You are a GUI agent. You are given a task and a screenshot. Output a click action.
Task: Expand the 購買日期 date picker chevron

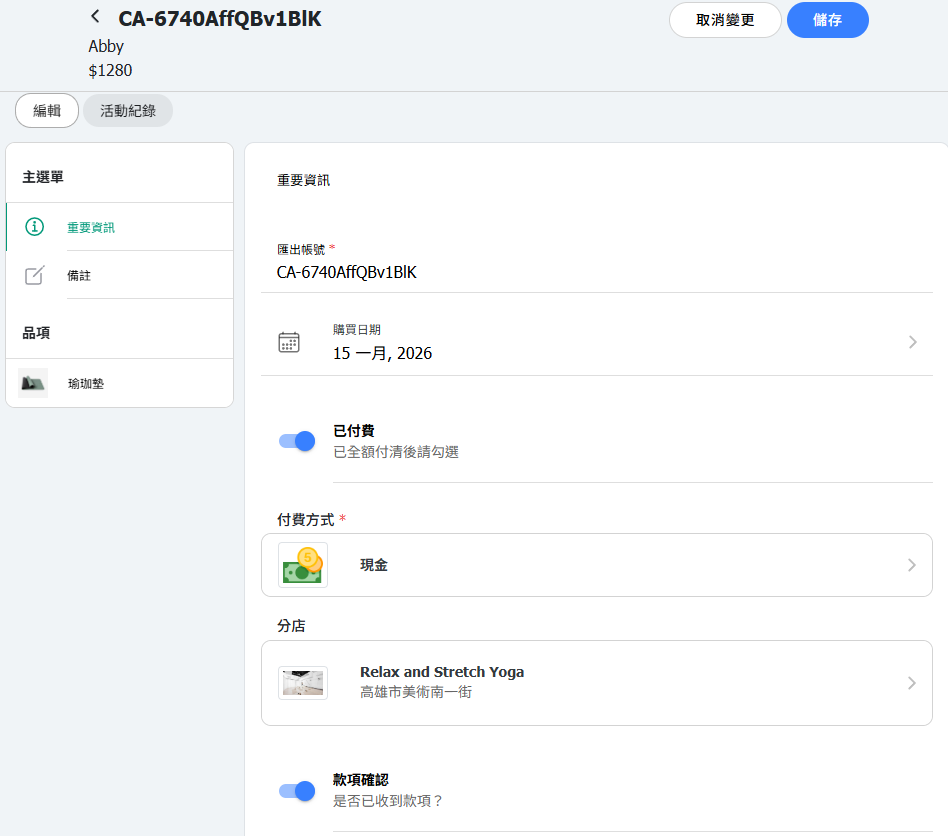911,342
